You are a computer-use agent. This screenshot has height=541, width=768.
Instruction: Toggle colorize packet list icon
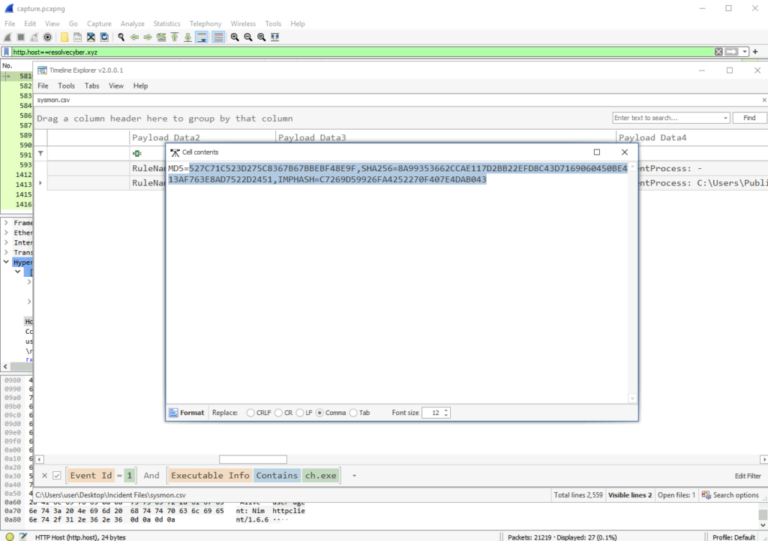tap(217, 37)
